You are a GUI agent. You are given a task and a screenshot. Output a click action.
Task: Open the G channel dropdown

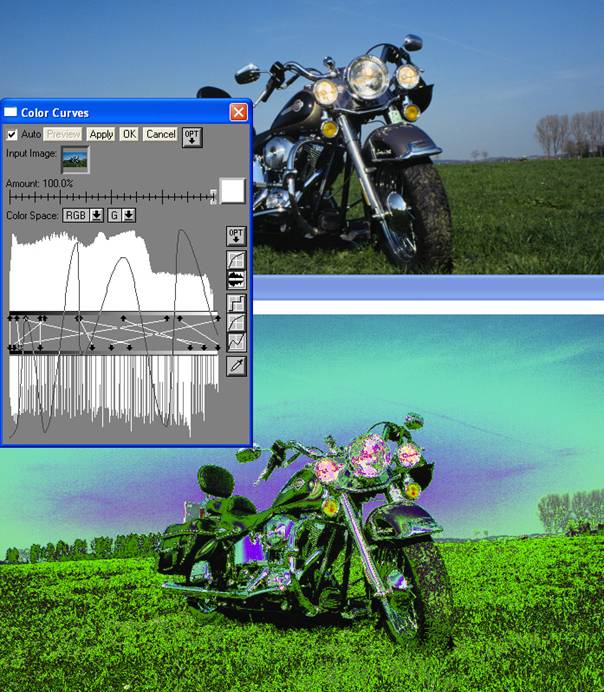[121, 215]
